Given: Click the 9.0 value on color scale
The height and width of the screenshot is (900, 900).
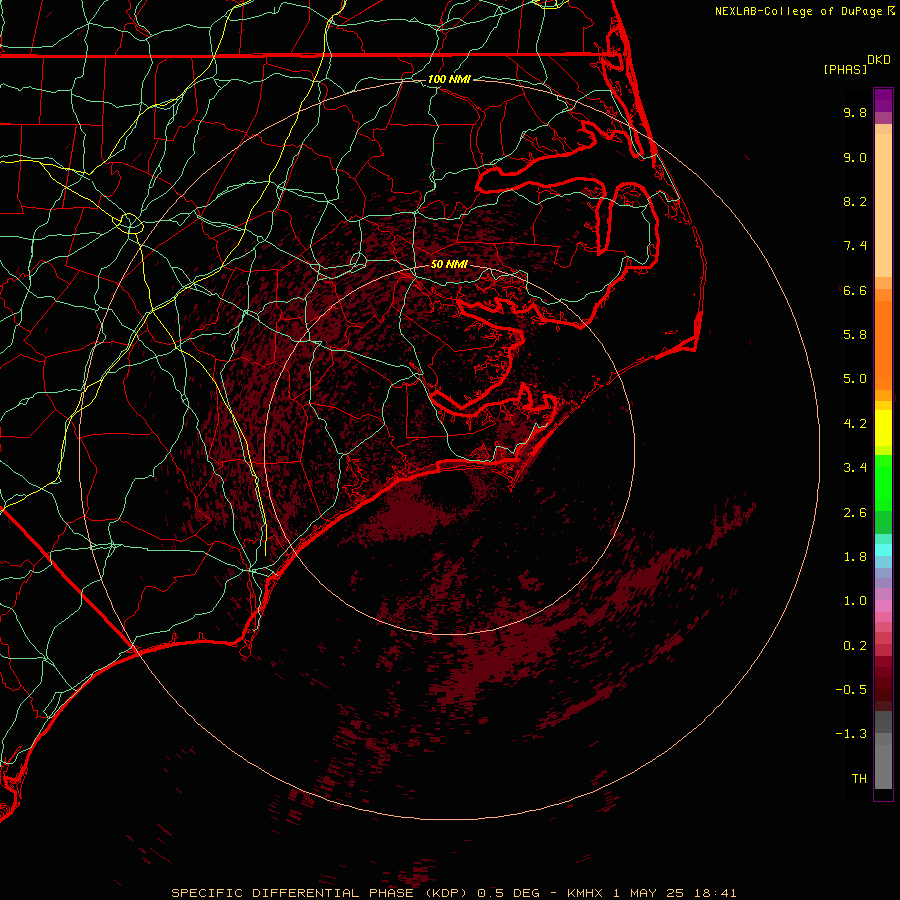Looking at the screenshot, I should [x=855, y=157].
